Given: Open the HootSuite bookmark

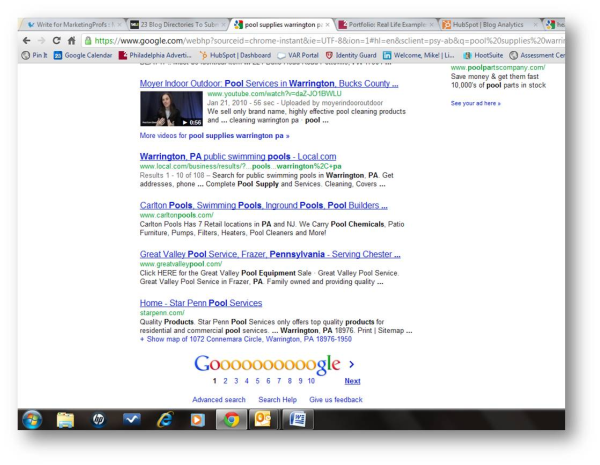Looking at the screenshot, I should (x=483, y=55).
